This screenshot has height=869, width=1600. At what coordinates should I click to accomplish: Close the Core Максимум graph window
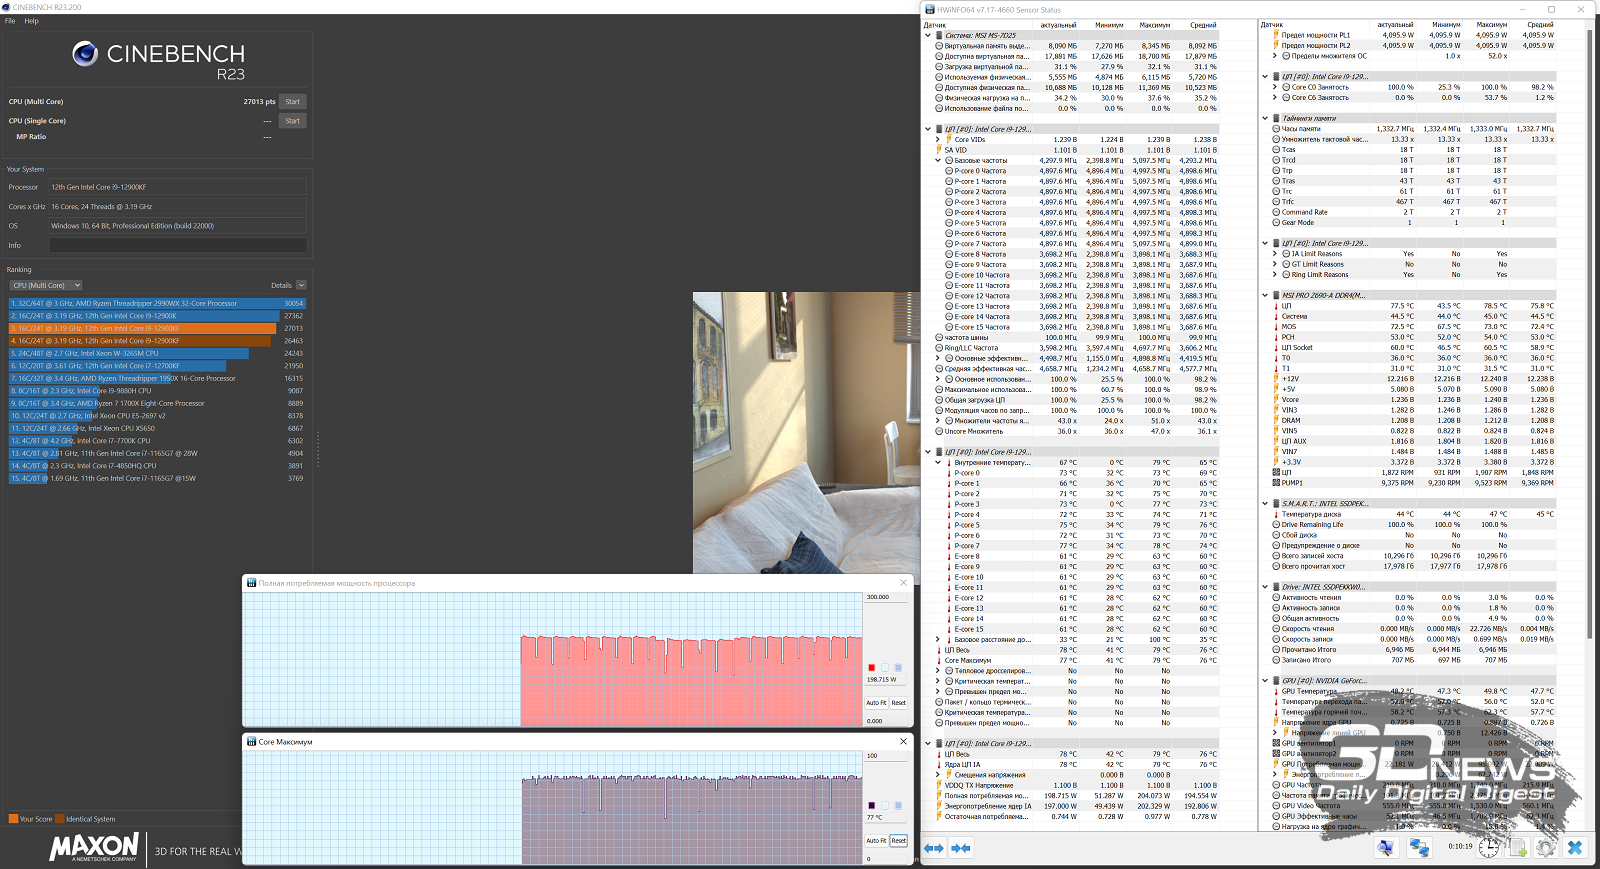point(903,741)
